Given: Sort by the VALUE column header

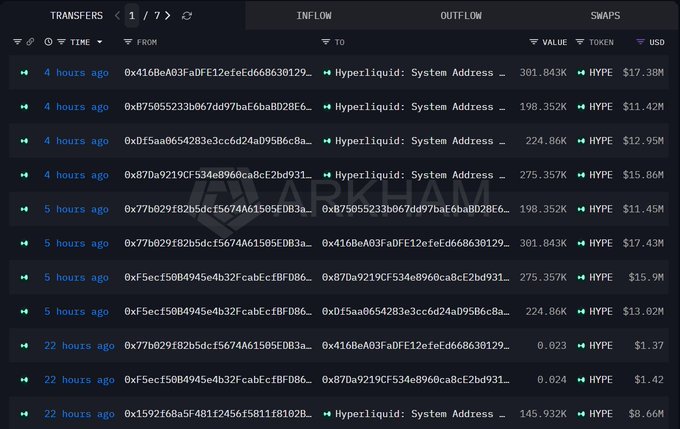Looking at the screenshot, I should coord(555,42).
